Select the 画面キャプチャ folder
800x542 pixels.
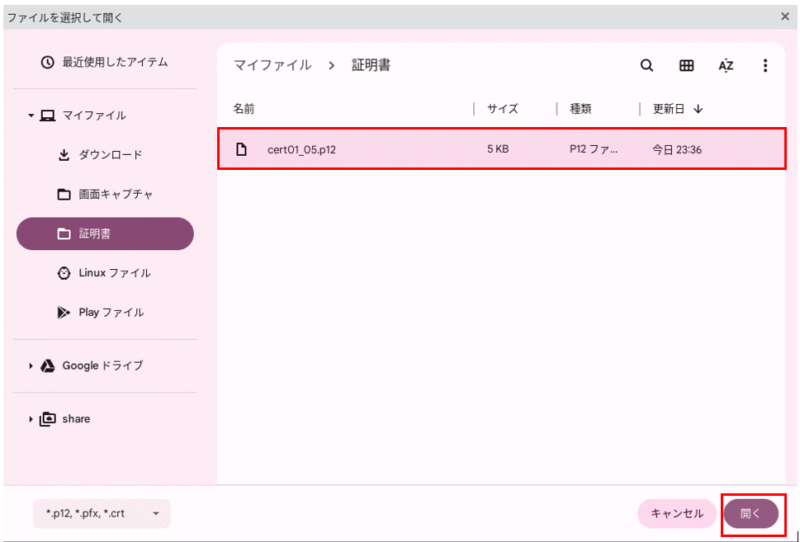tap(105, 194)
